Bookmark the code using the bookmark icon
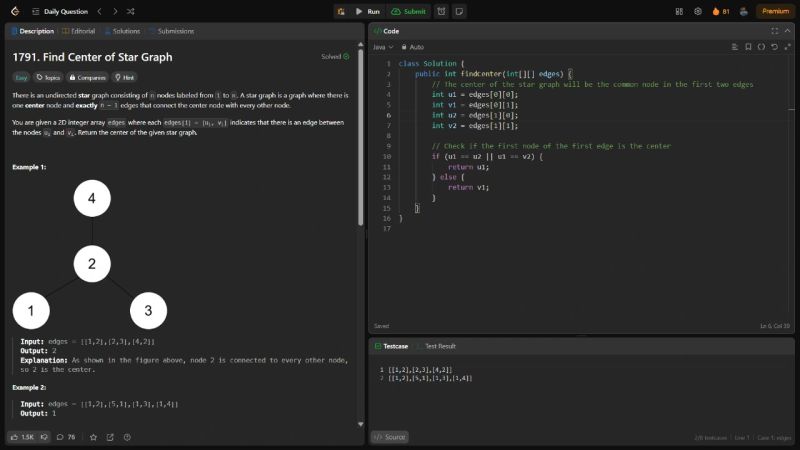The height and width of the screenshot is (450, 800). click(748, 46)
